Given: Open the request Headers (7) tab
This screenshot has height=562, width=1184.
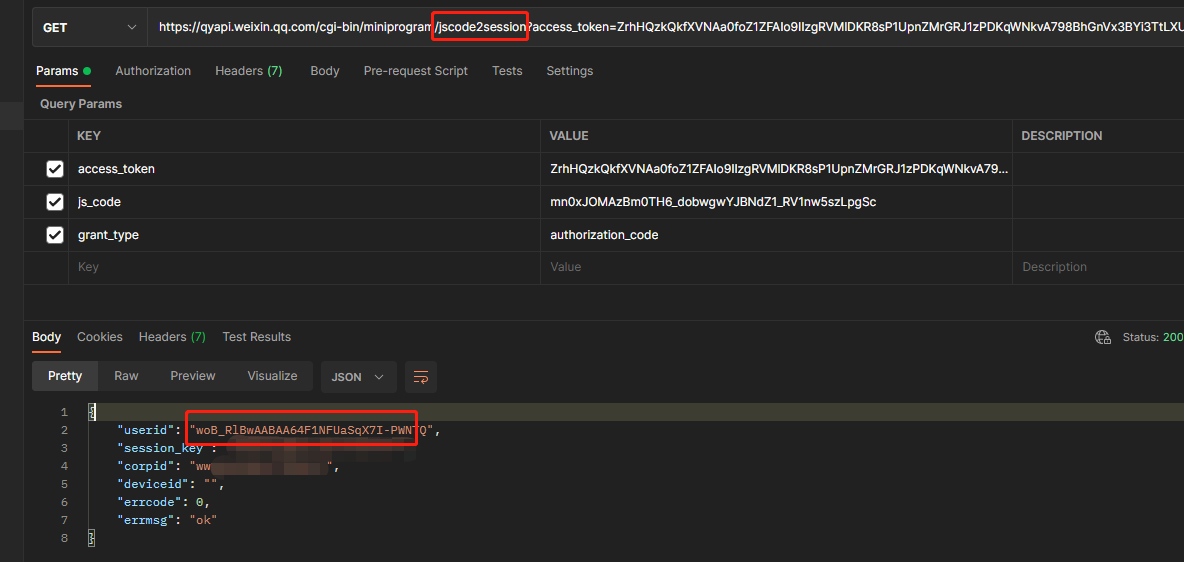Looking at the screenshot, I should (x=248, y=71).
